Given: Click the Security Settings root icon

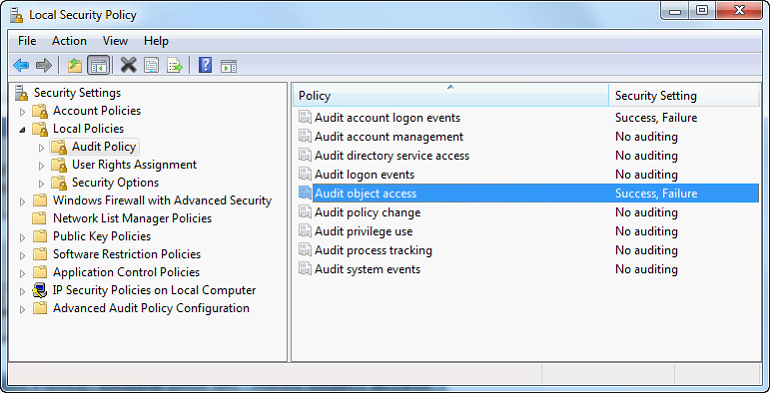Looking at the screenshot, I should point(22,93).
